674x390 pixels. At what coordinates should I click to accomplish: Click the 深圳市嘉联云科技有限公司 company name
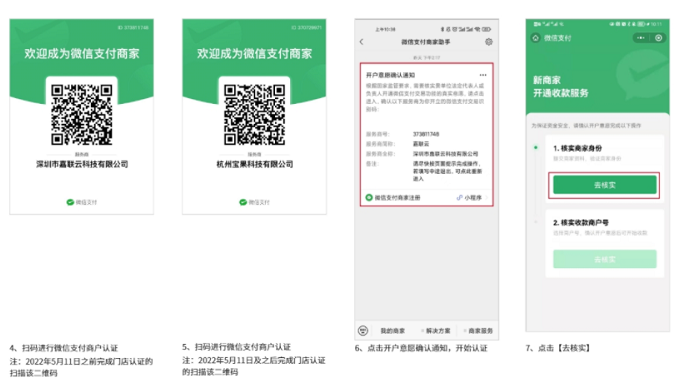(x=82, y=164)
